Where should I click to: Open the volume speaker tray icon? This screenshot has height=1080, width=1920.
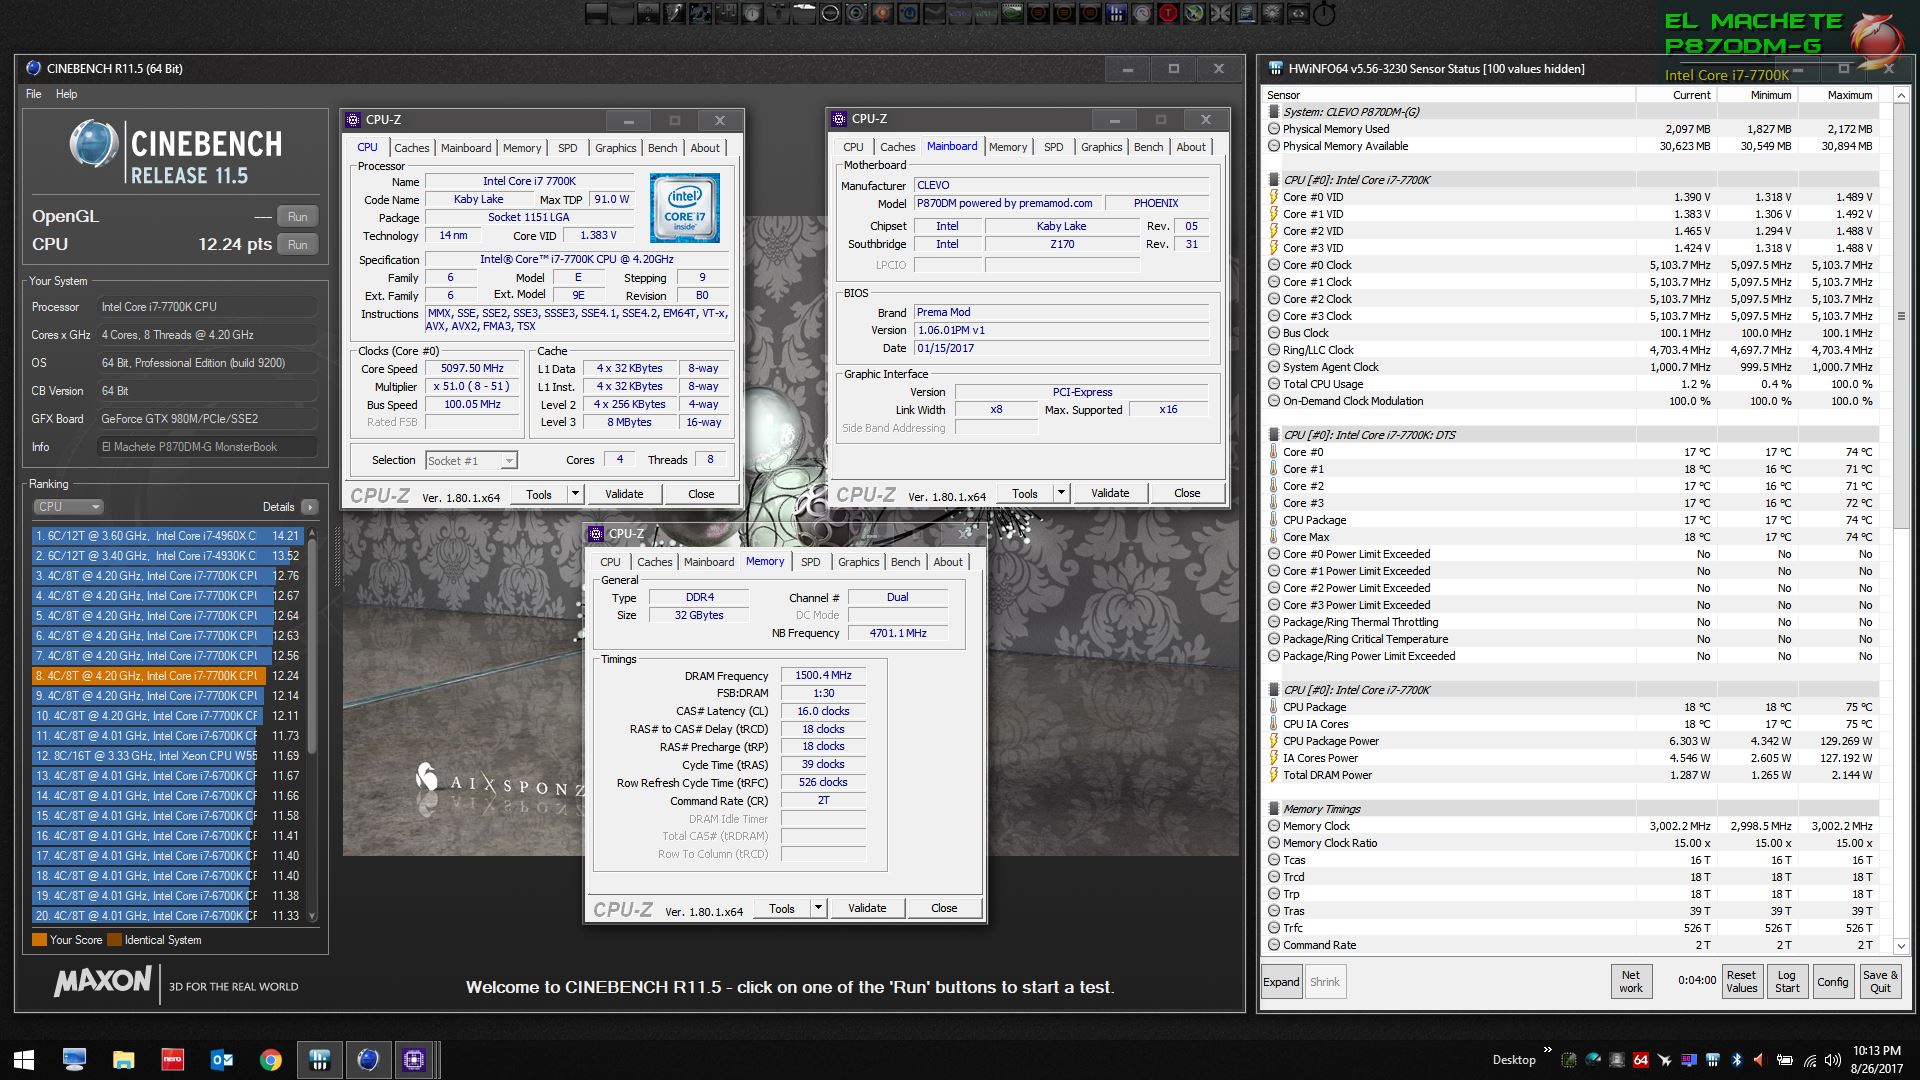tap(1832, 1060)
